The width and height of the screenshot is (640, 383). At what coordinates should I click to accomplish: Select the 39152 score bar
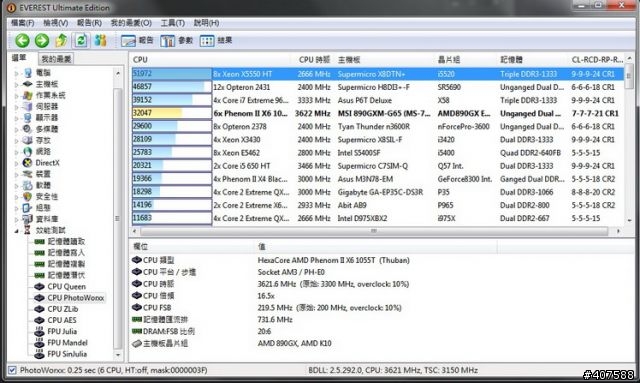[171, 100]
